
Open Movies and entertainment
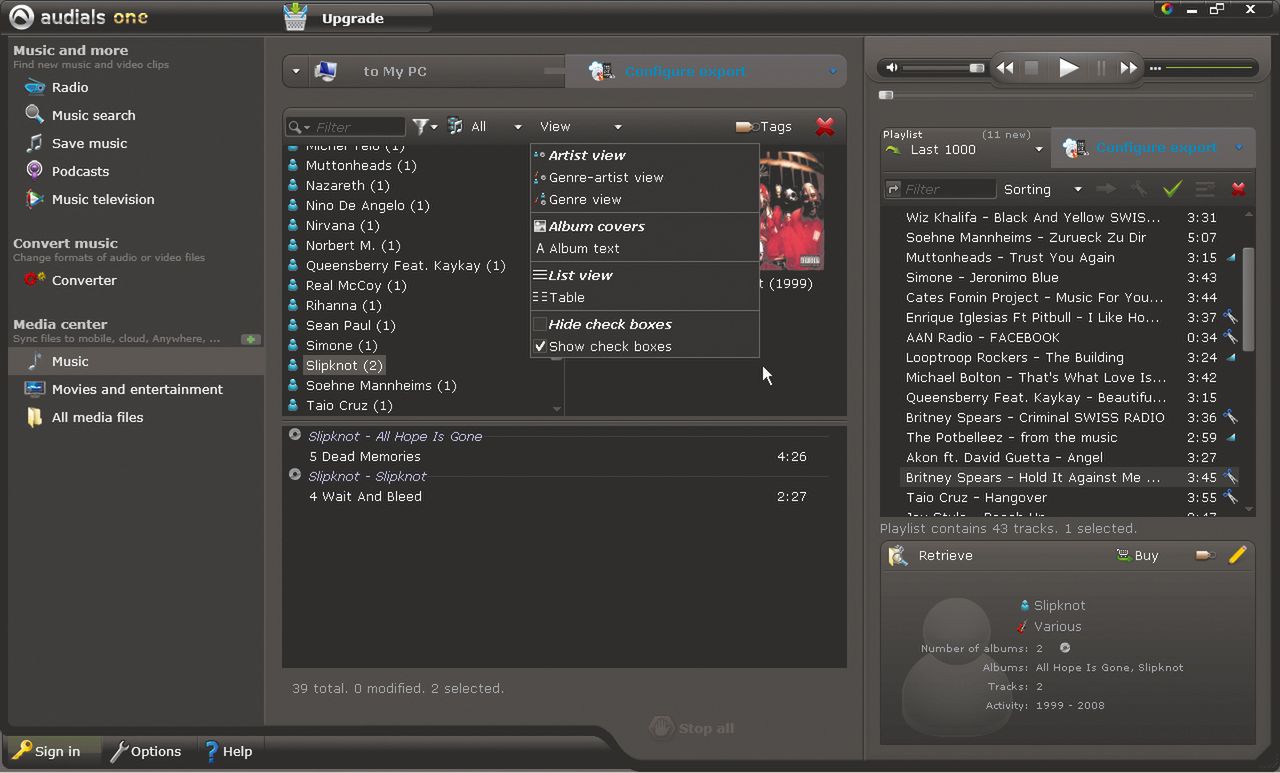pos(137,389)
